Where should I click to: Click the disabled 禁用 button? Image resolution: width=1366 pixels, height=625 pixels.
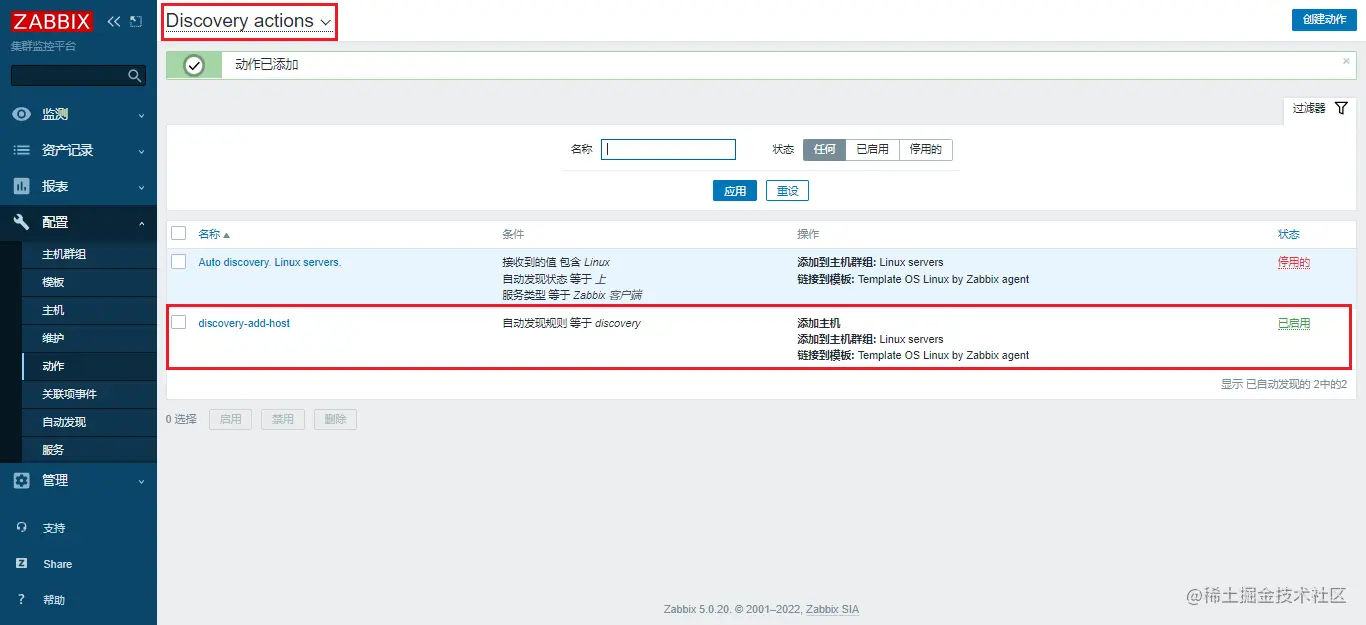pos(283,419)
